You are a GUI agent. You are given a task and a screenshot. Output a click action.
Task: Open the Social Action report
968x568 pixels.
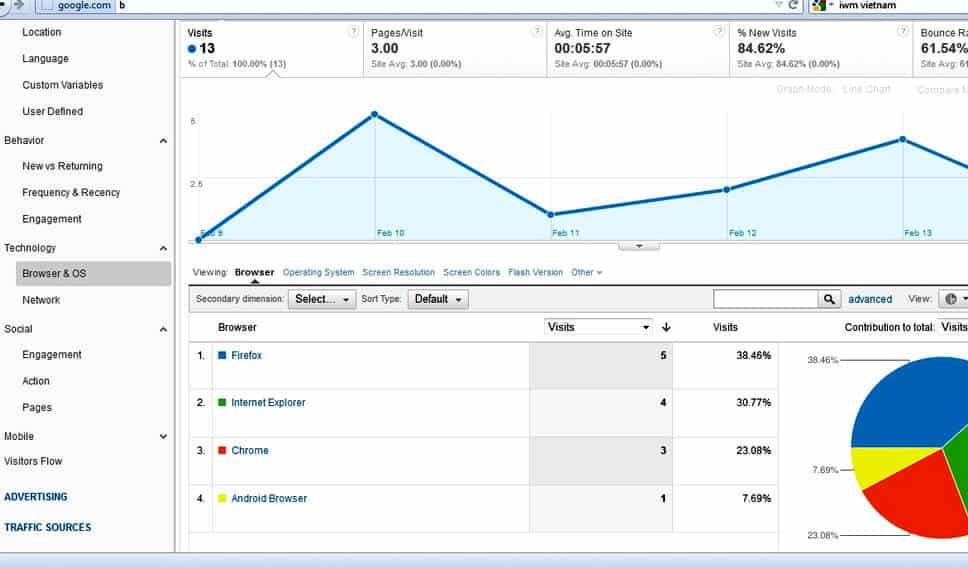point(36,382)
